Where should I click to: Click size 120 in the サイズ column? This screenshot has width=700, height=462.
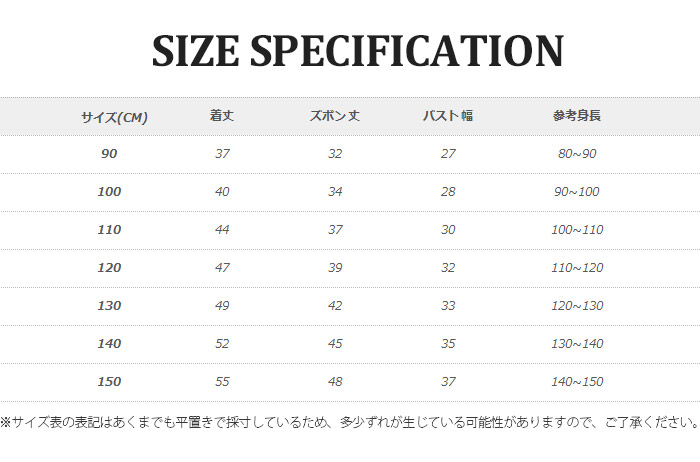pos(109,268)
